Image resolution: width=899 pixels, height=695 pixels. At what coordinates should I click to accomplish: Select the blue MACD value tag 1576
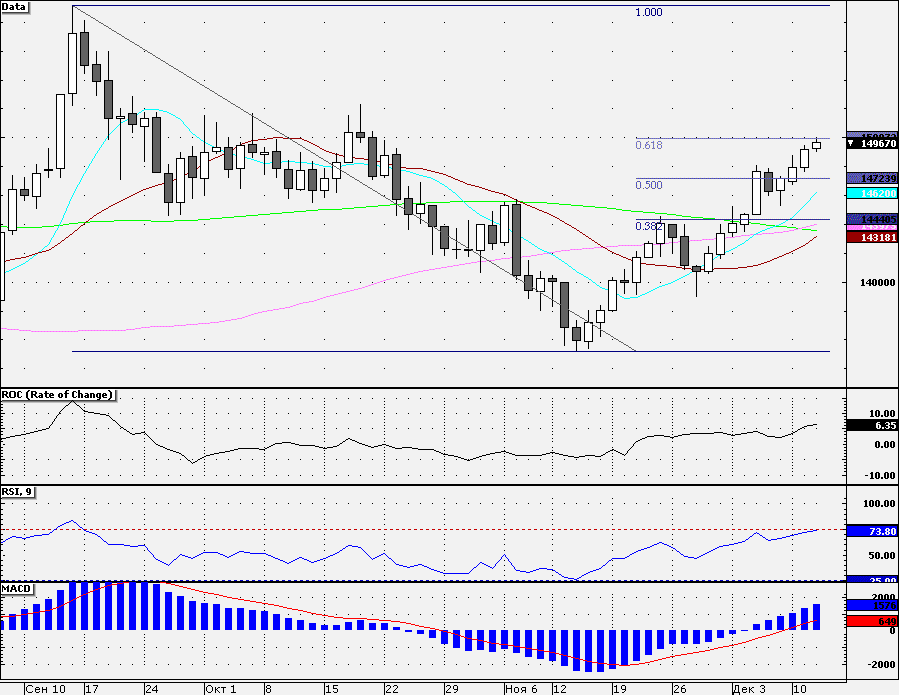[x=872, y=605]
